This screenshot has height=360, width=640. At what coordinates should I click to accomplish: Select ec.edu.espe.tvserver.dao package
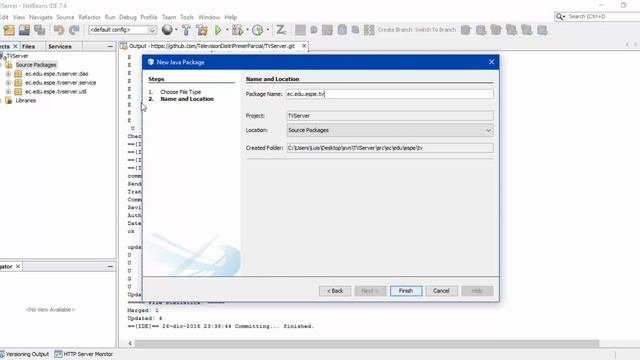click(57, 74)
